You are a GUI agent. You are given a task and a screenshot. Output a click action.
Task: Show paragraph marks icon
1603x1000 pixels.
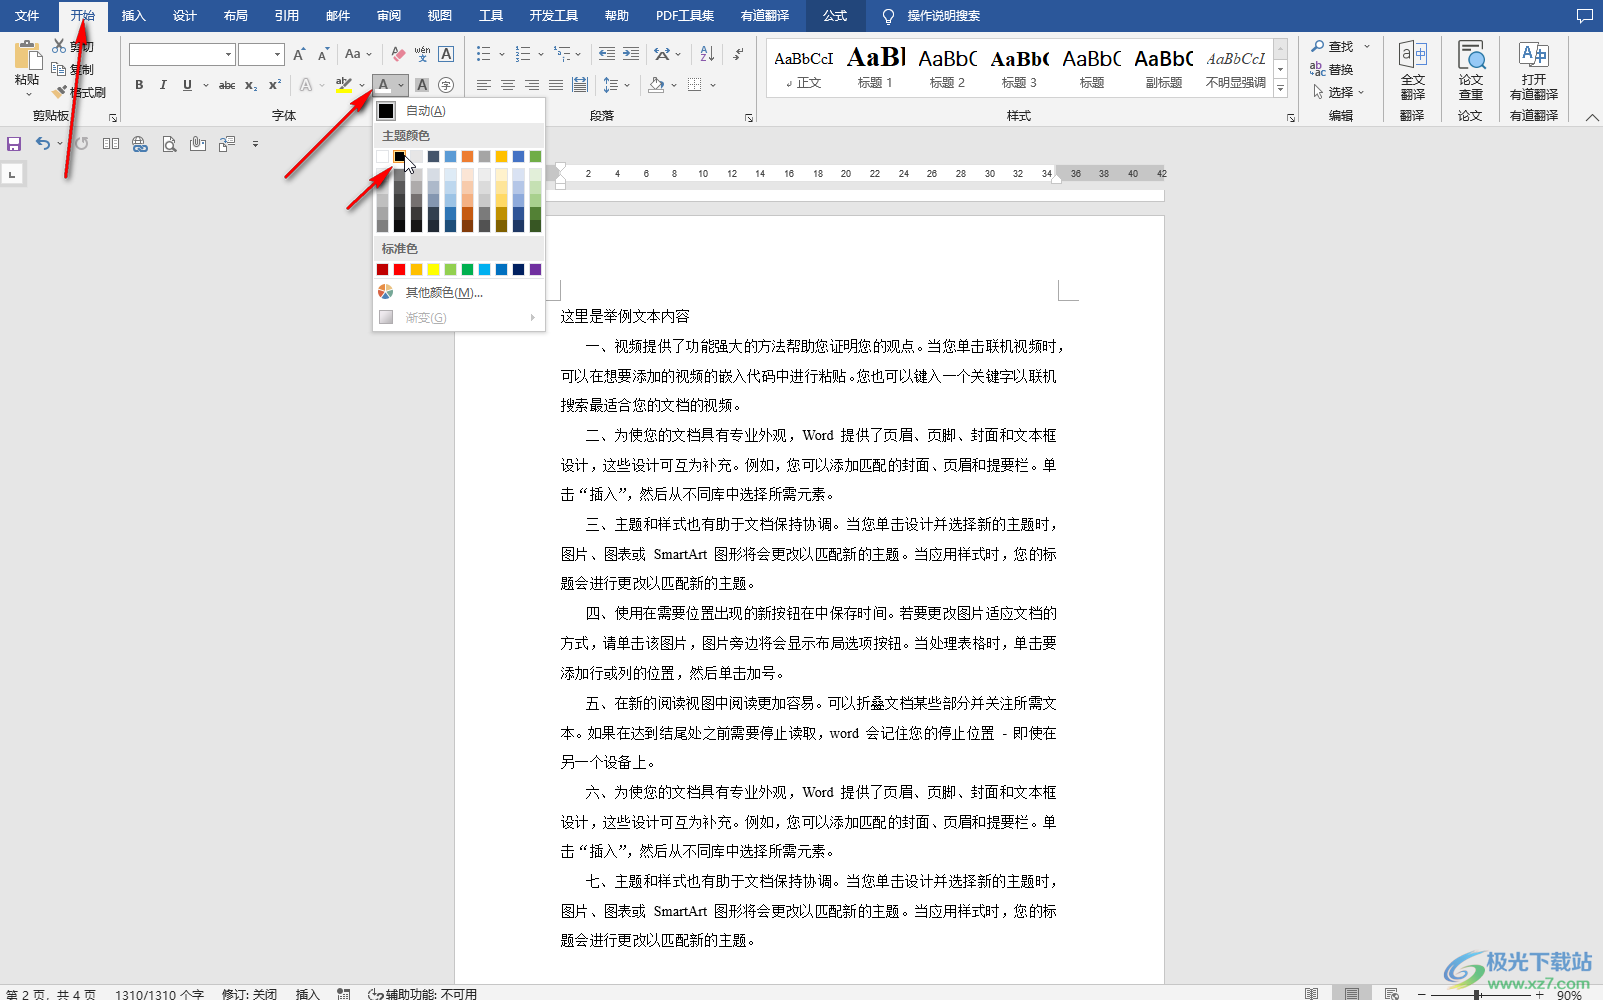[x=738, y=54]
